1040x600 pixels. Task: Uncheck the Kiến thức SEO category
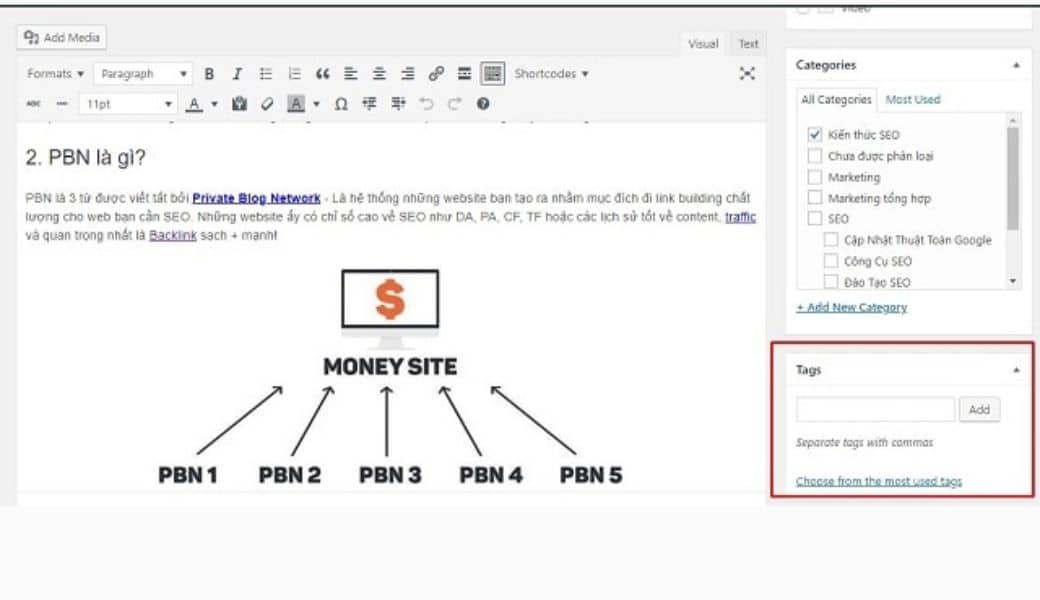coord(814,135)
